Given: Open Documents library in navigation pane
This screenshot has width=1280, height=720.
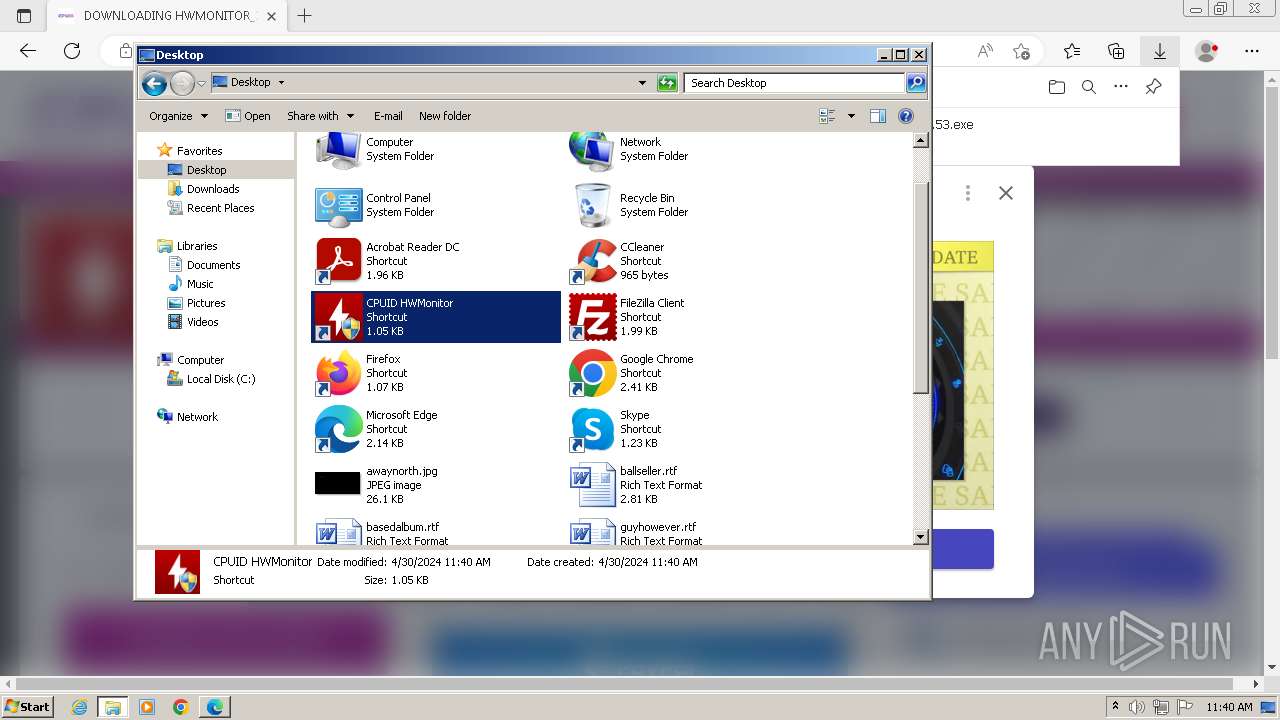Looking at the screenshot, I should (x=213, y=265).
